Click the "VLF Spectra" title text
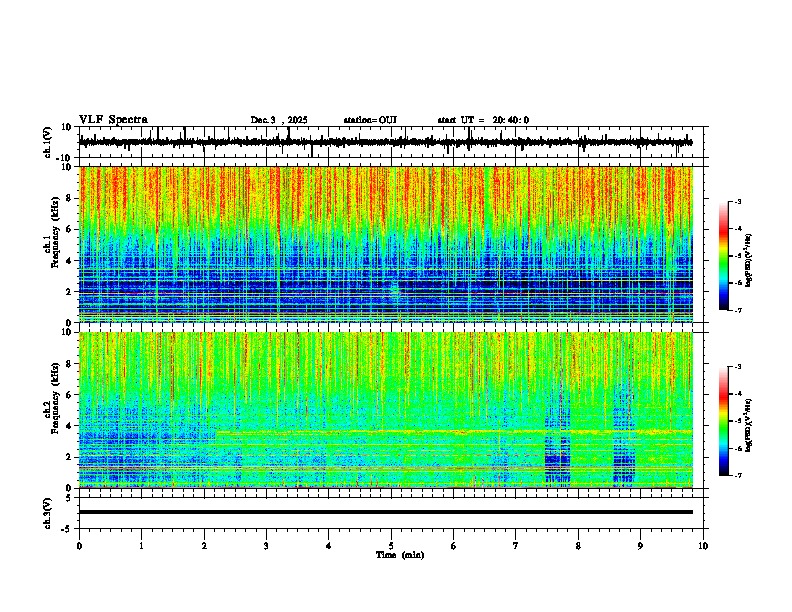The image size is (792, 612). tap(113, 120)
